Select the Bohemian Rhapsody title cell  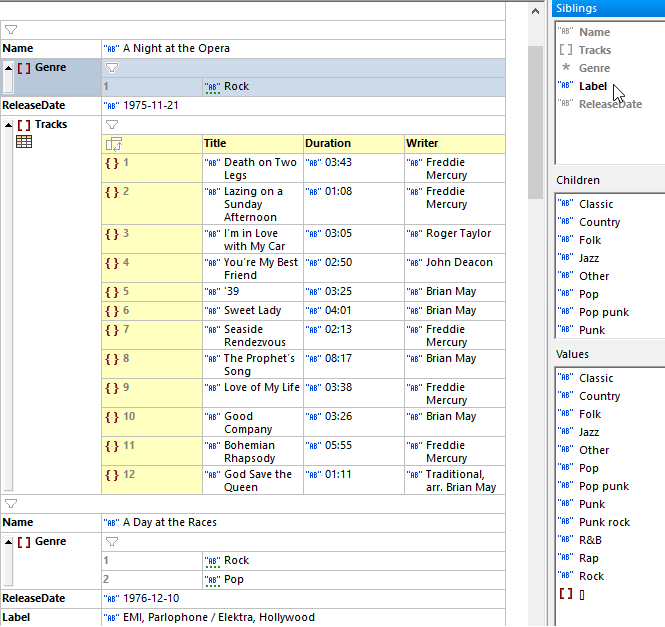coord(249,452)
